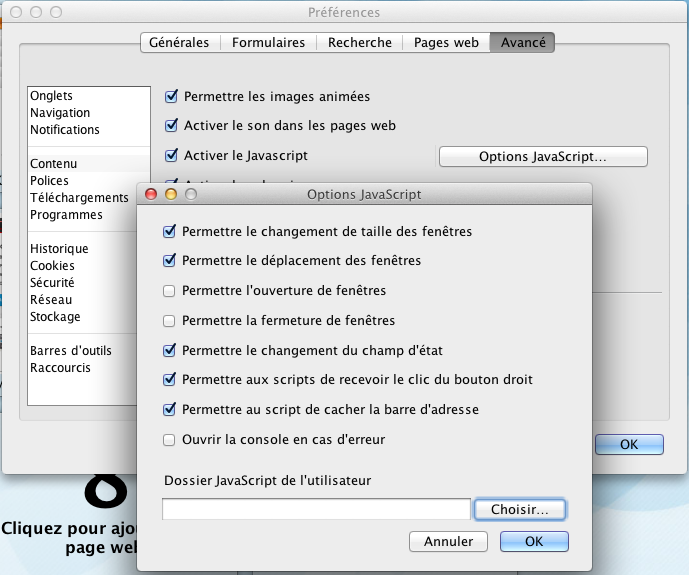Select Onglets in the sidebar list
Image resolution: width=689 pixels, height=575 pixels.
pos(51,96)
